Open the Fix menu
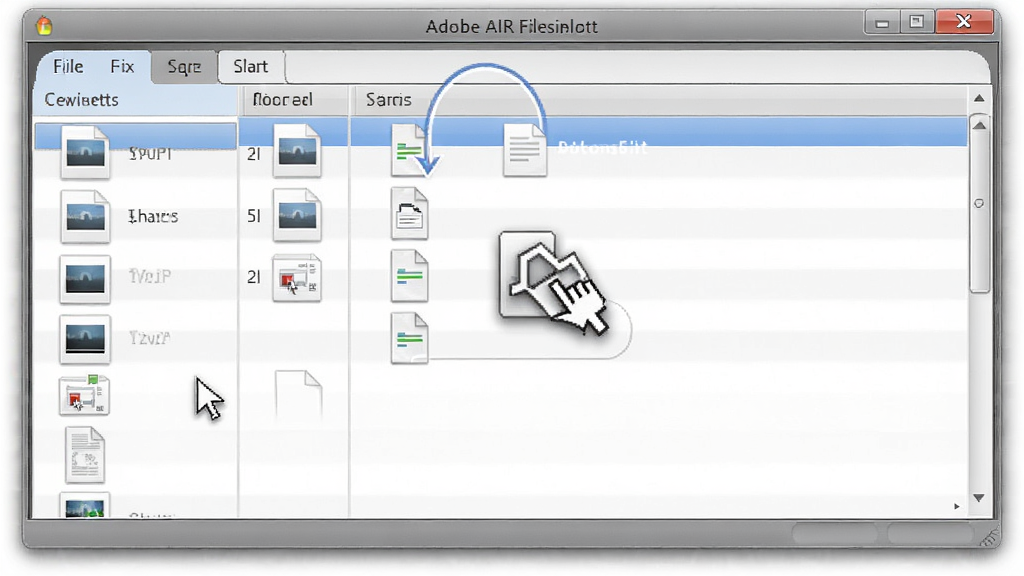 122,67
